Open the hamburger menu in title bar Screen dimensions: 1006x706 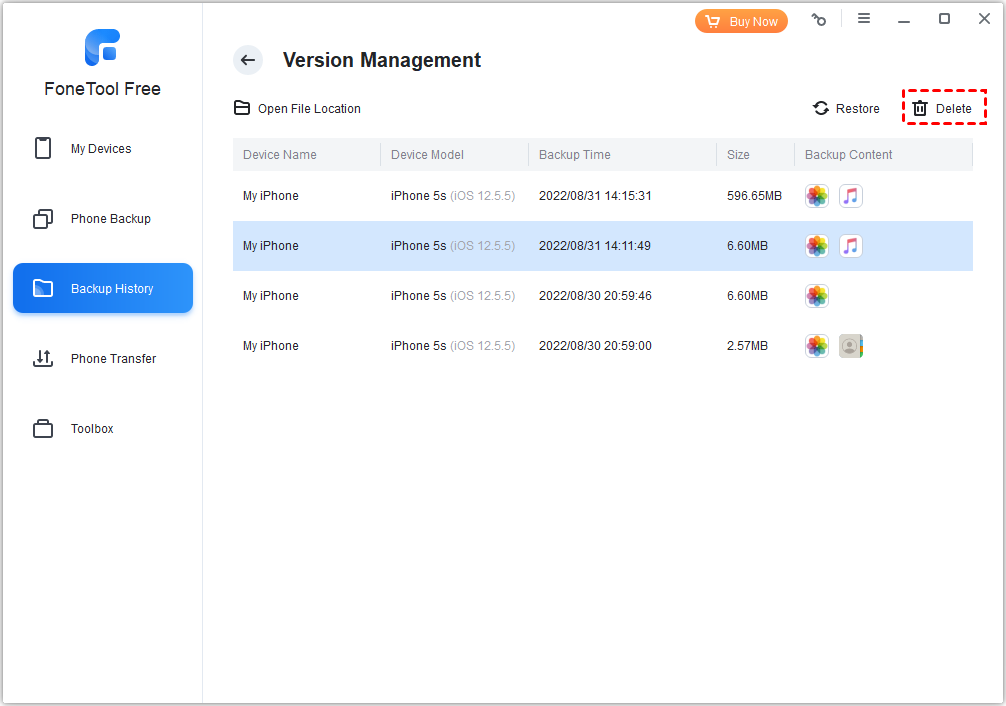point(864,19)
